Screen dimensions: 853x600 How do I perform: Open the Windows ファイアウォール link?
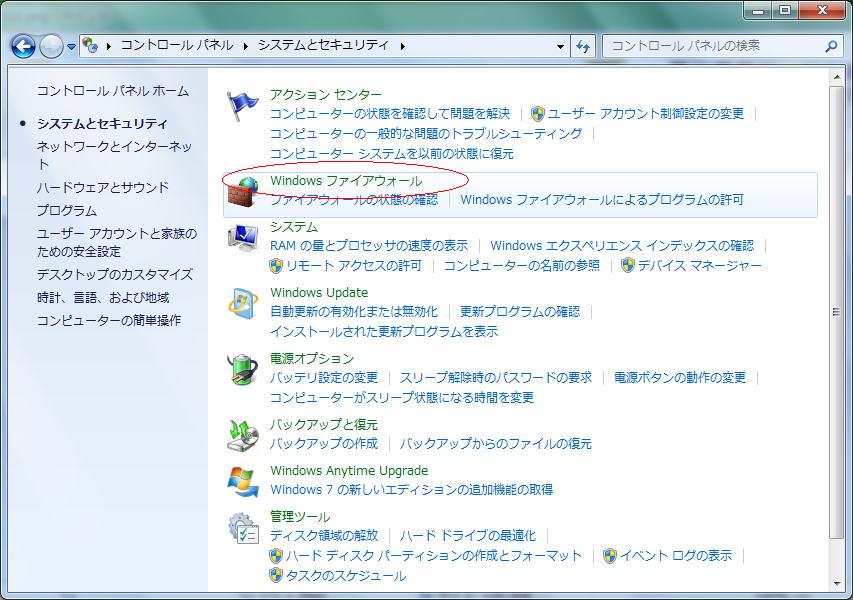(346, 181)
